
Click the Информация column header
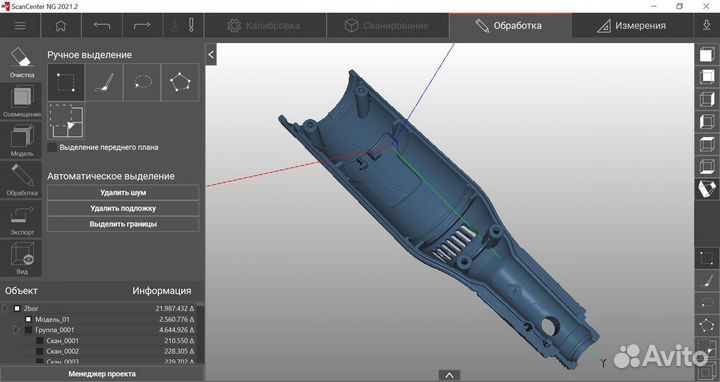pos(162,291)
